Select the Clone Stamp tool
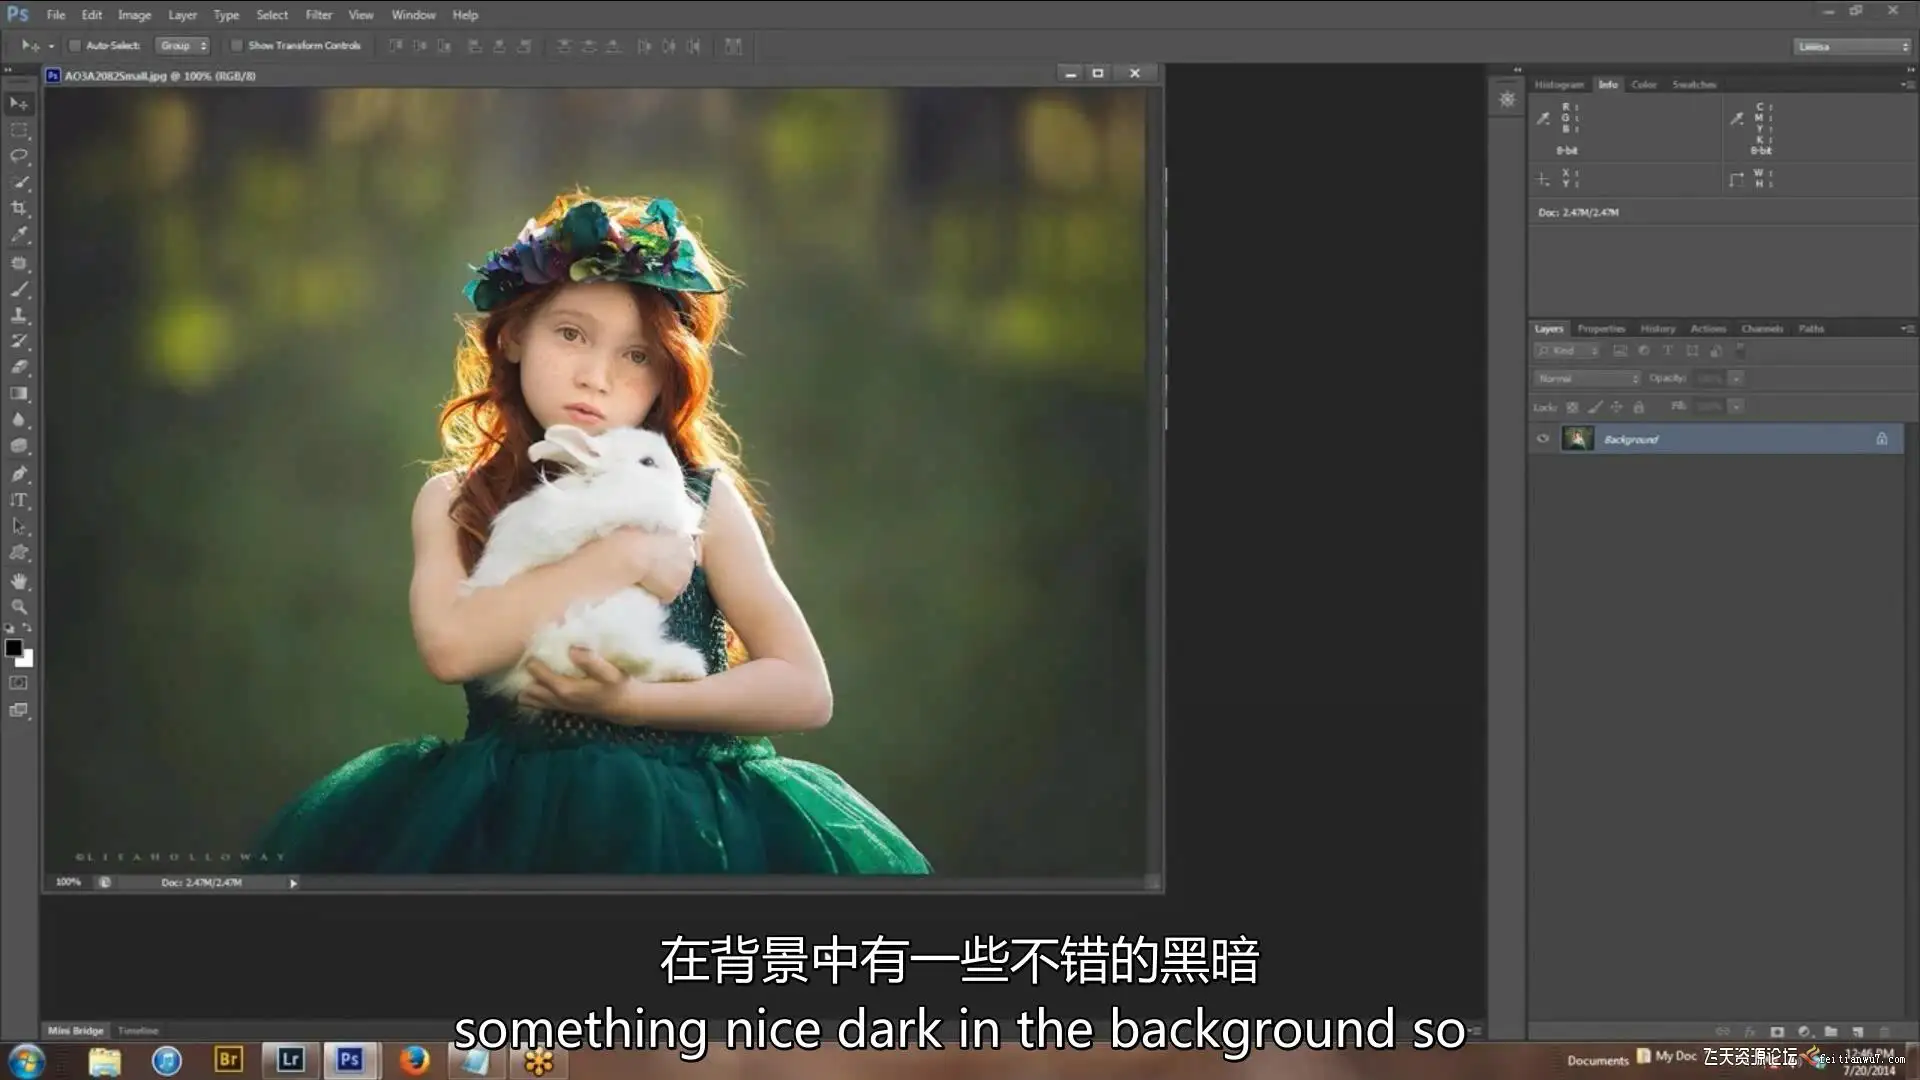 pos(19,315)
